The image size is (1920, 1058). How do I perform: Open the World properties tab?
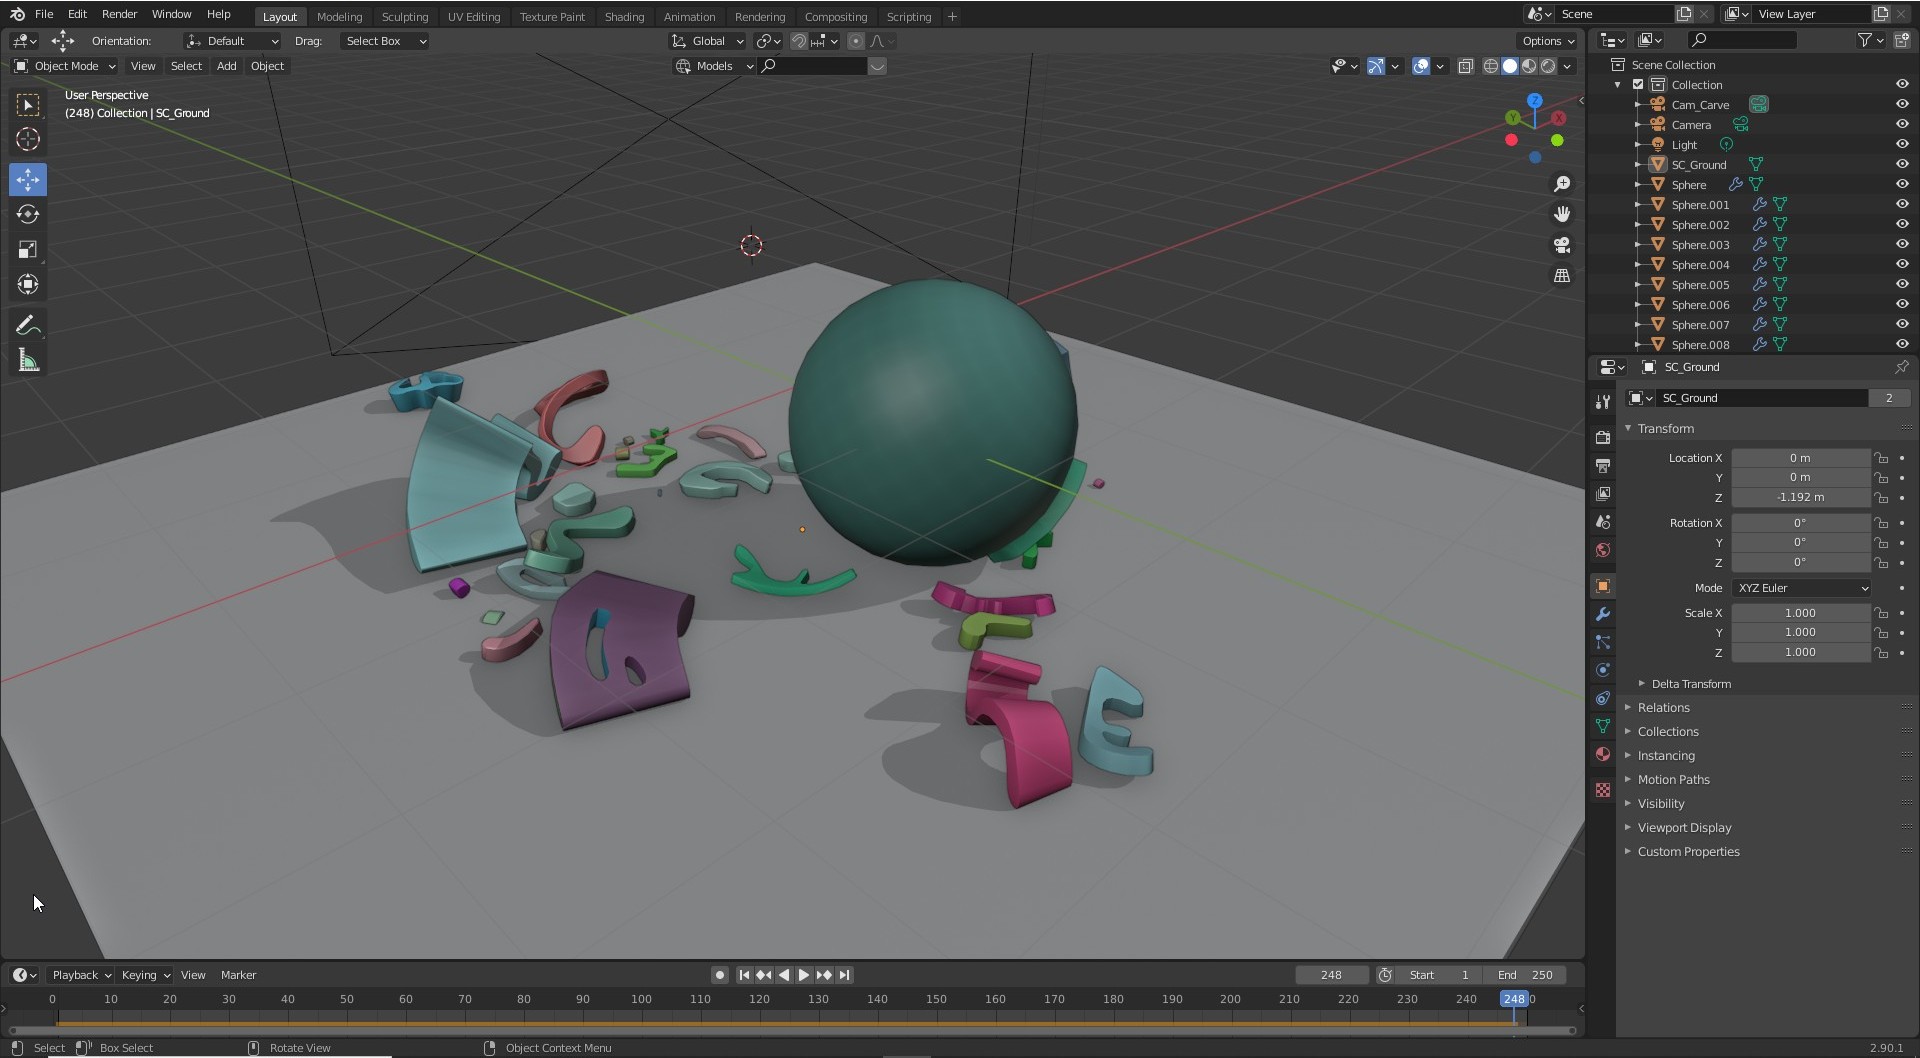(x=1603, y=550)
